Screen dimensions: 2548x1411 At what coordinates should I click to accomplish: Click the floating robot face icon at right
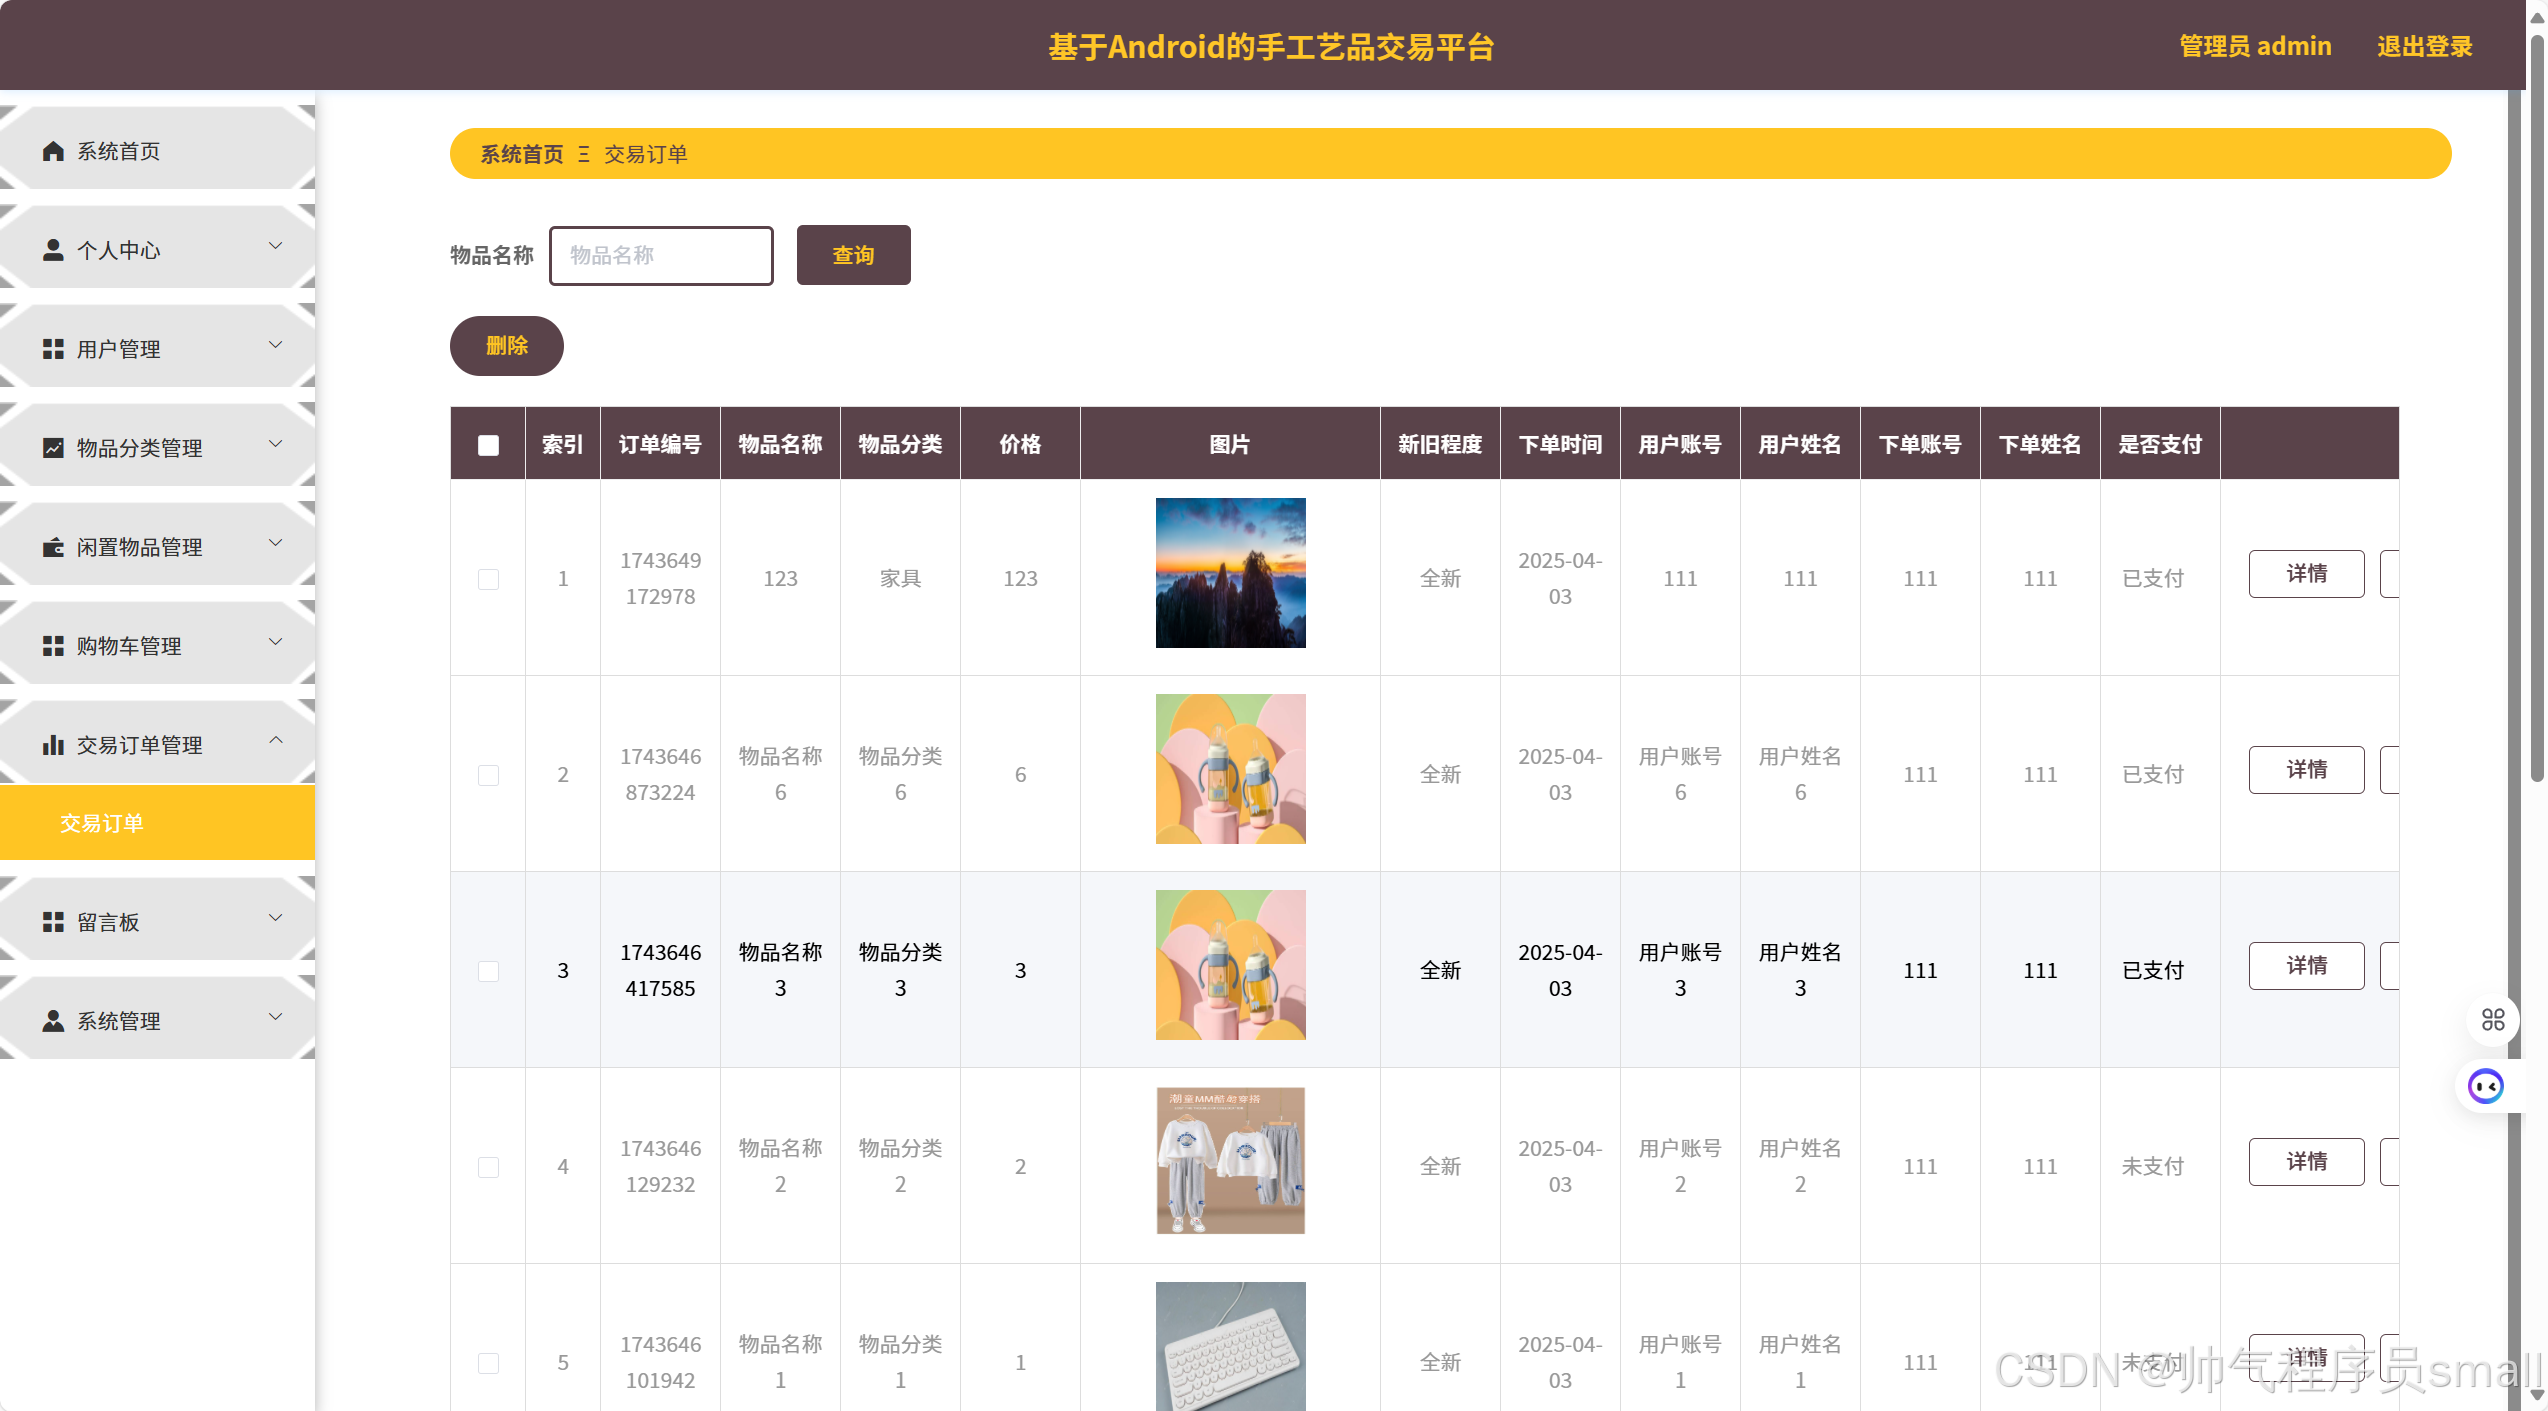2485,1086
